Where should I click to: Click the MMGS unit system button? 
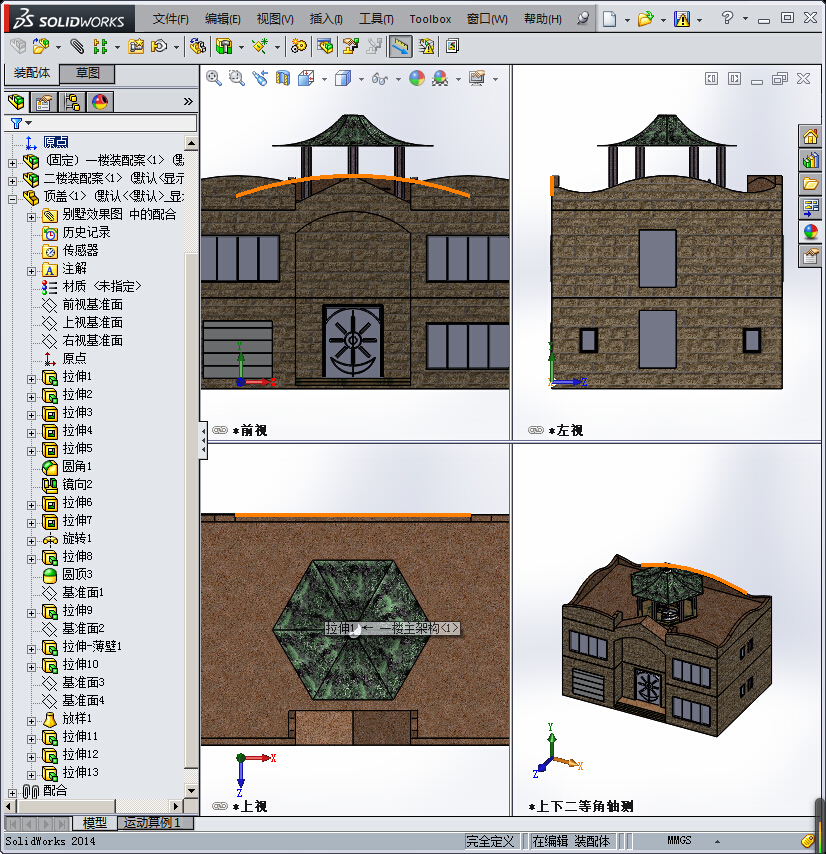679,840
